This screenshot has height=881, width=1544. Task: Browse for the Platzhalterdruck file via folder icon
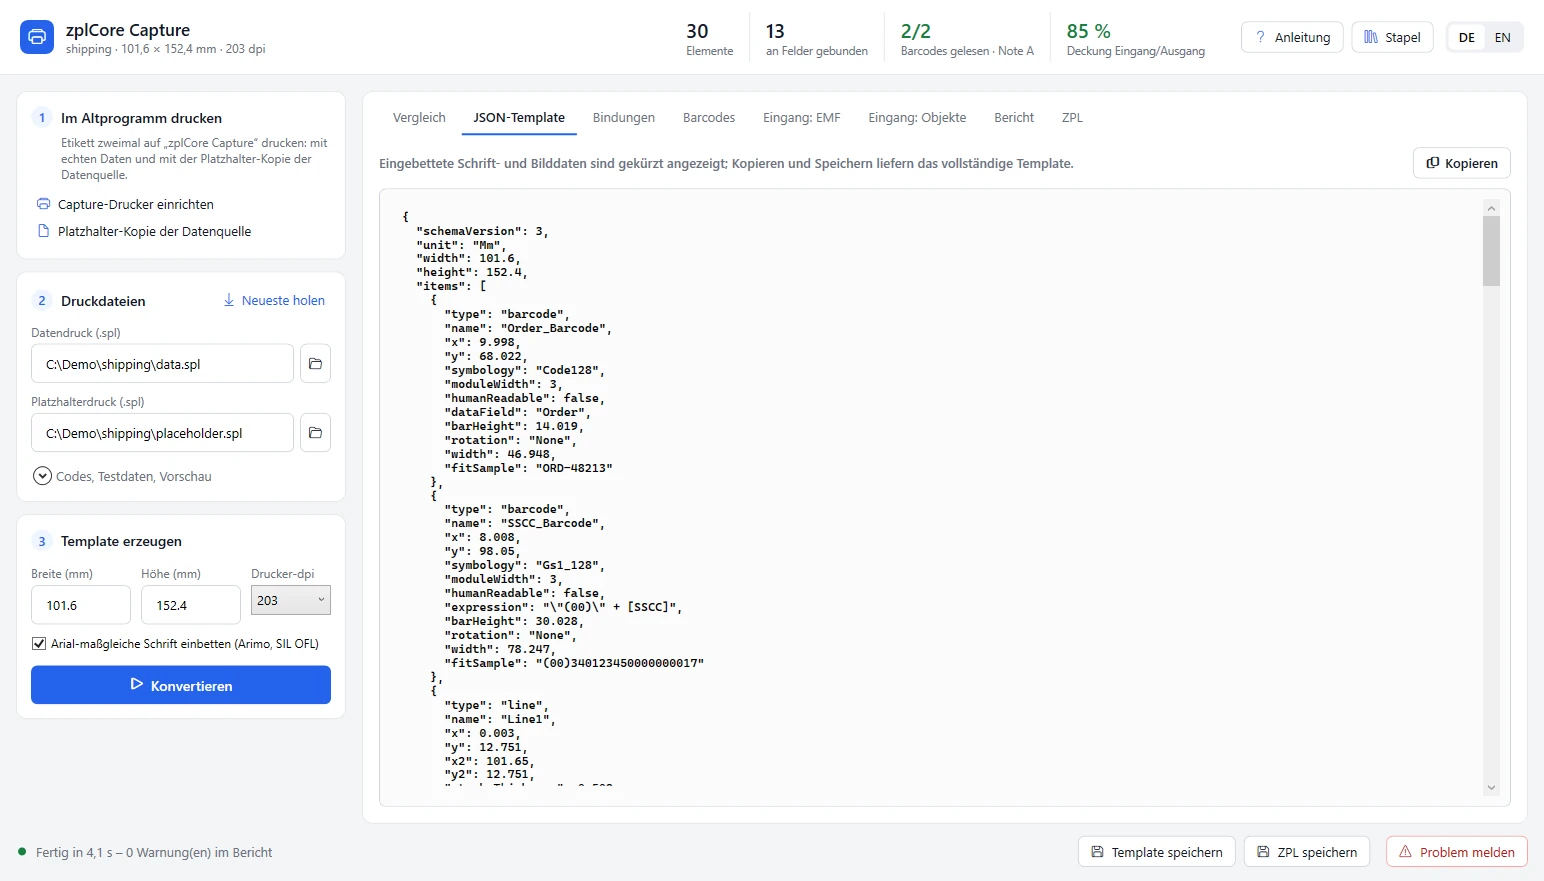click(x=315, y=433)
